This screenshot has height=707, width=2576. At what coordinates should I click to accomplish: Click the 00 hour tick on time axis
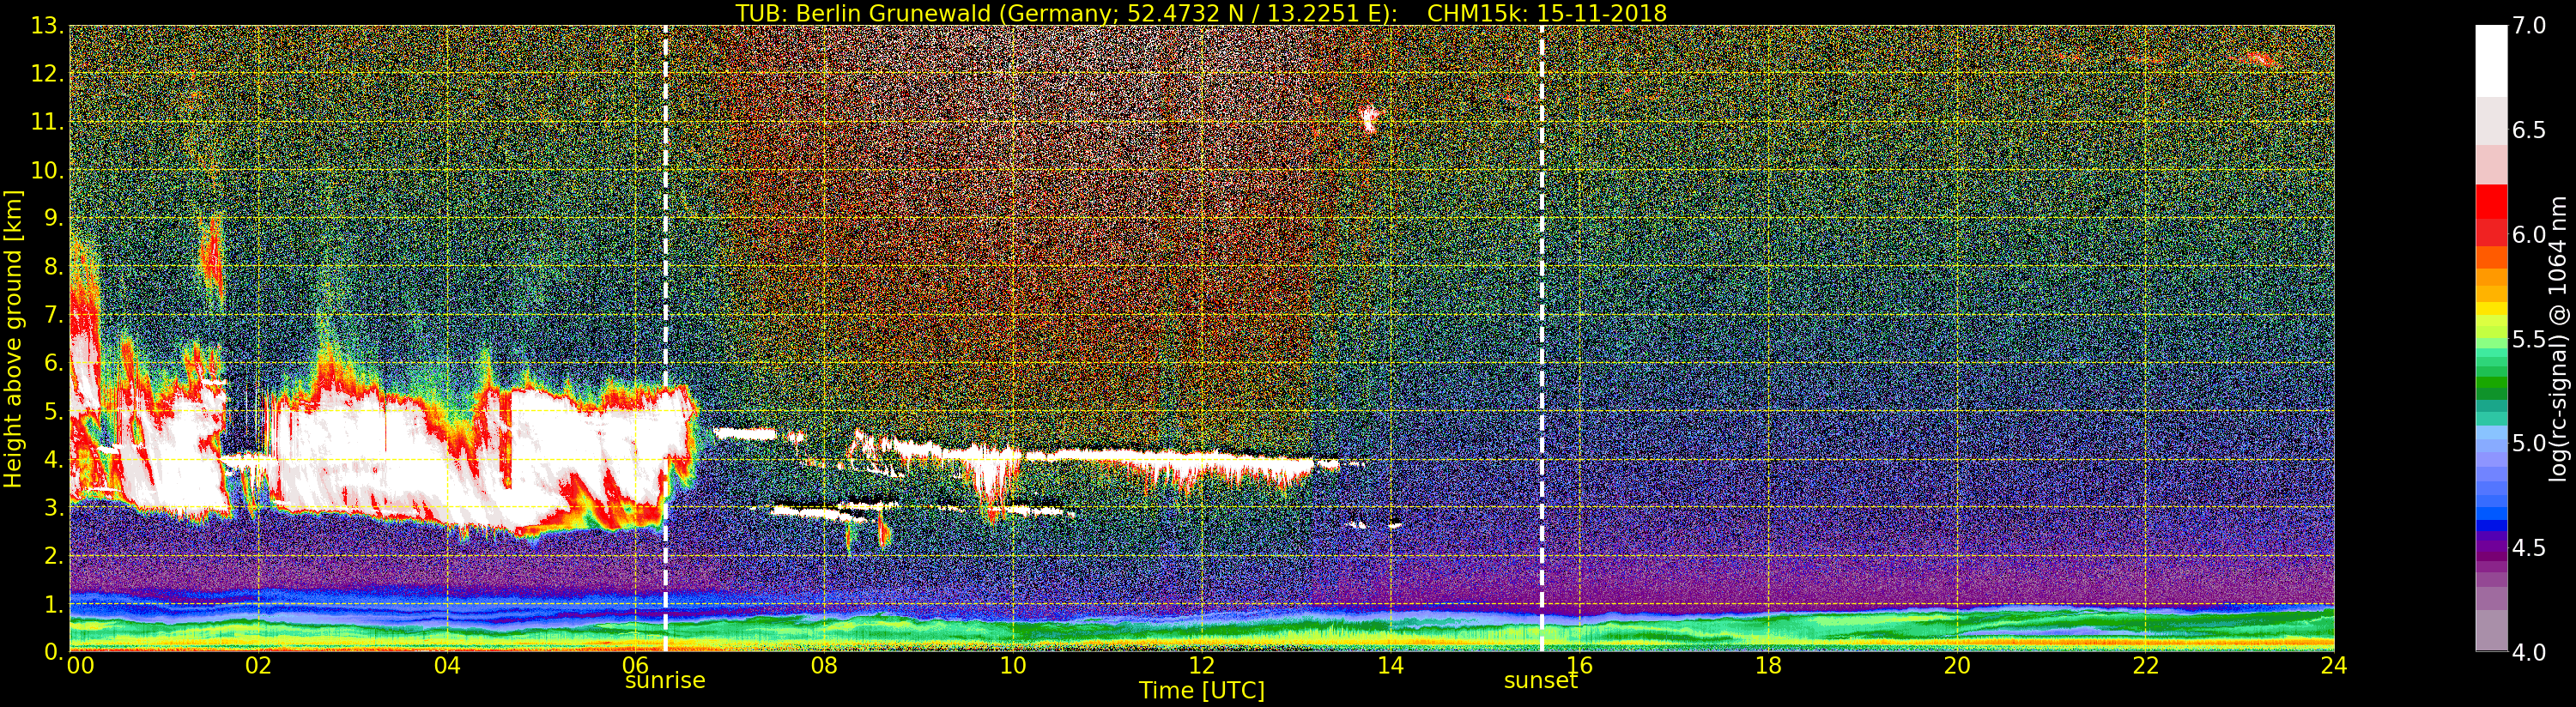coord(80,666)
